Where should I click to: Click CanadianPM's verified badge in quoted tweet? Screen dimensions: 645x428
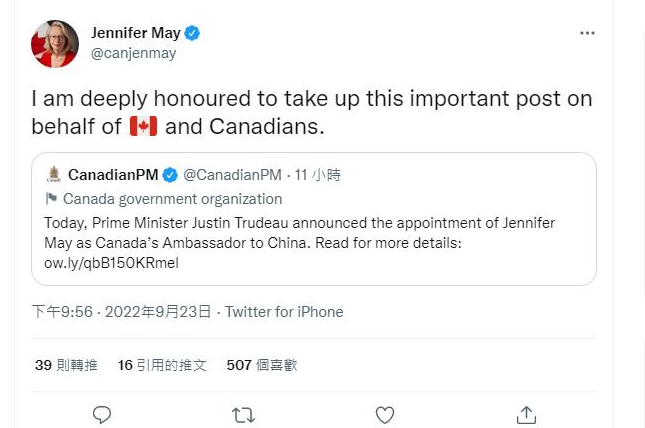[x=170, y=175]
